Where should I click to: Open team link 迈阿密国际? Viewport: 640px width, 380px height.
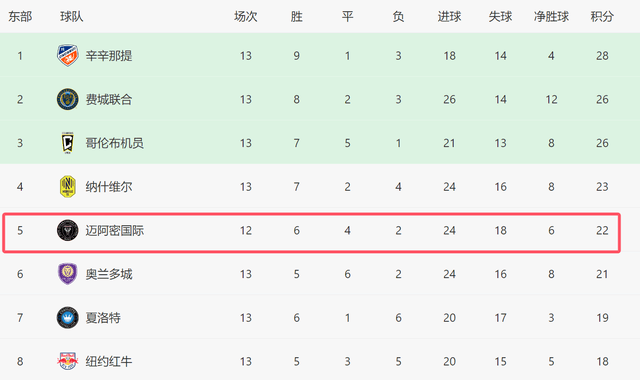tap(115, 231)
